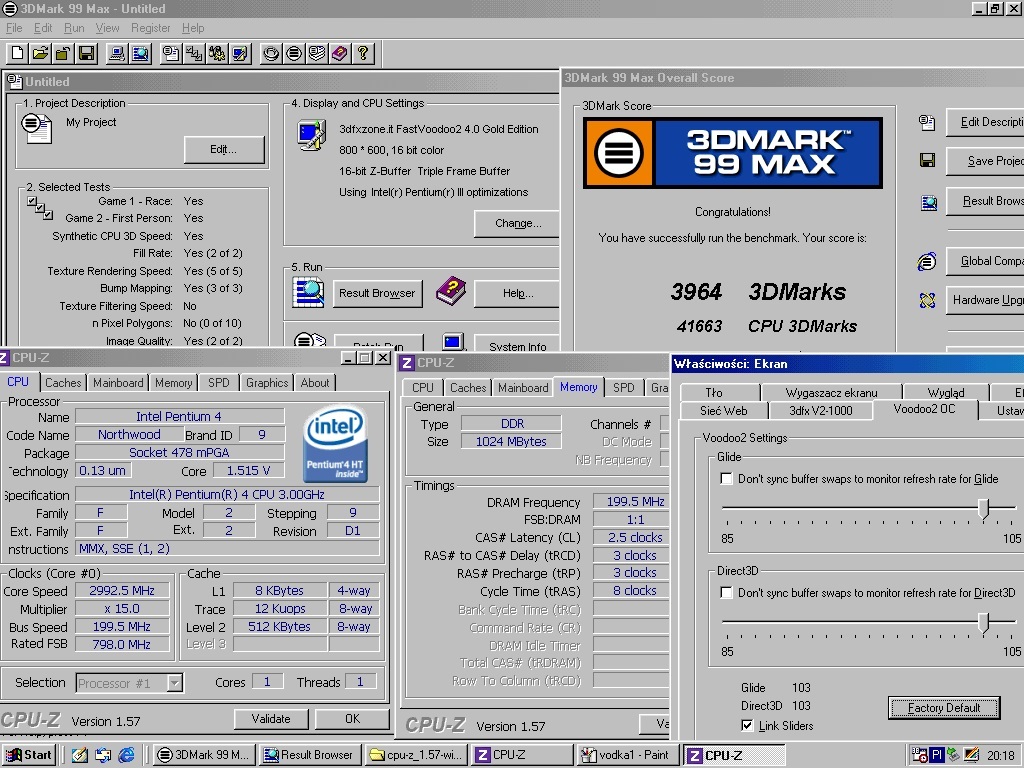Click the Edit... project description button
The image size is (1024, 768).
tap(223, 150)
